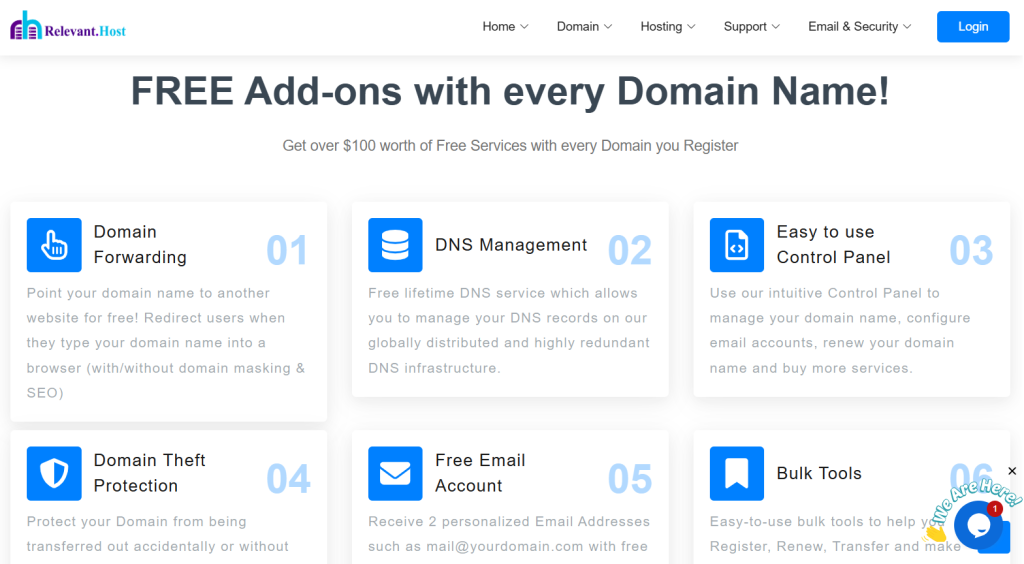This screenshot has height=564, width=1024.
Task: Click the Domain Theft Protection shield icon
Action: click(54, 473)
